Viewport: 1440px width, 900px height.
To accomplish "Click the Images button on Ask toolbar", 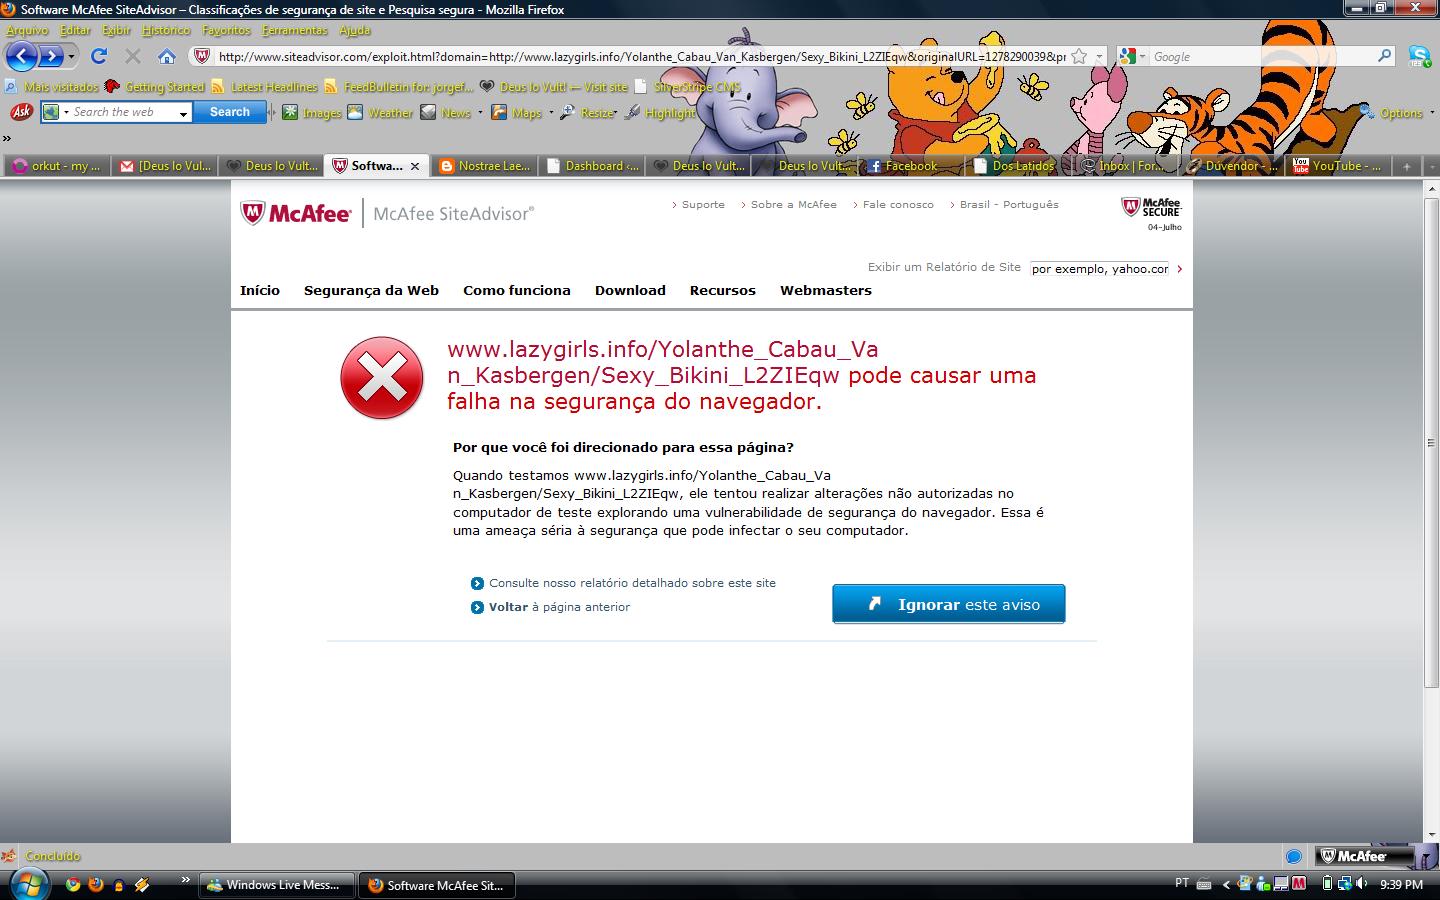I will [312, 113].
